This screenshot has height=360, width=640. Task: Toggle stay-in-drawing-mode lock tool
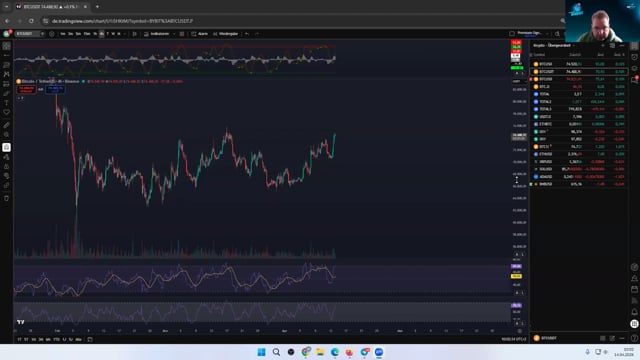[x=7, y=157]
